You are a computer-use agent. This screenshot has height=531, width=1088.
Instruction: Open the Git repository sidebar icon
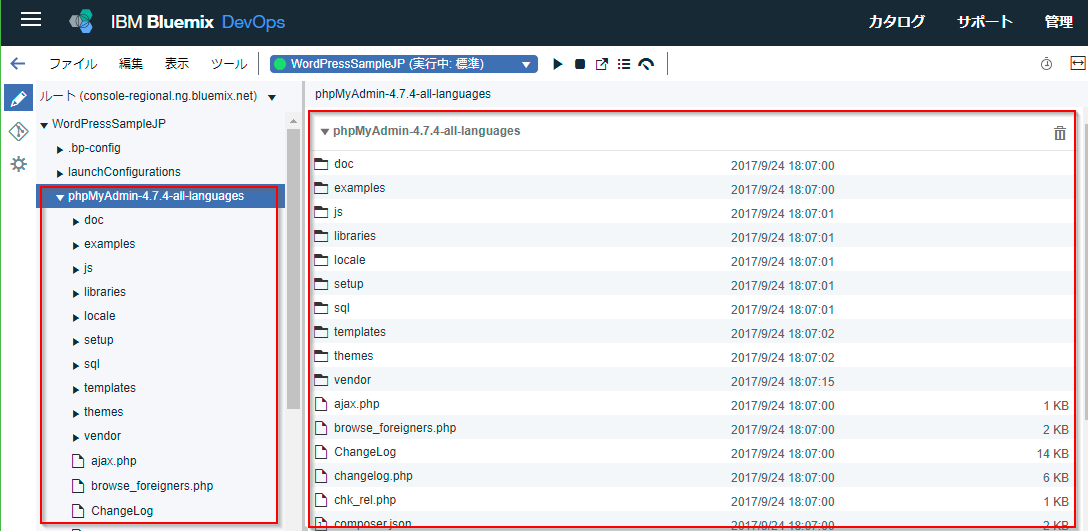[x=19, y=131]
